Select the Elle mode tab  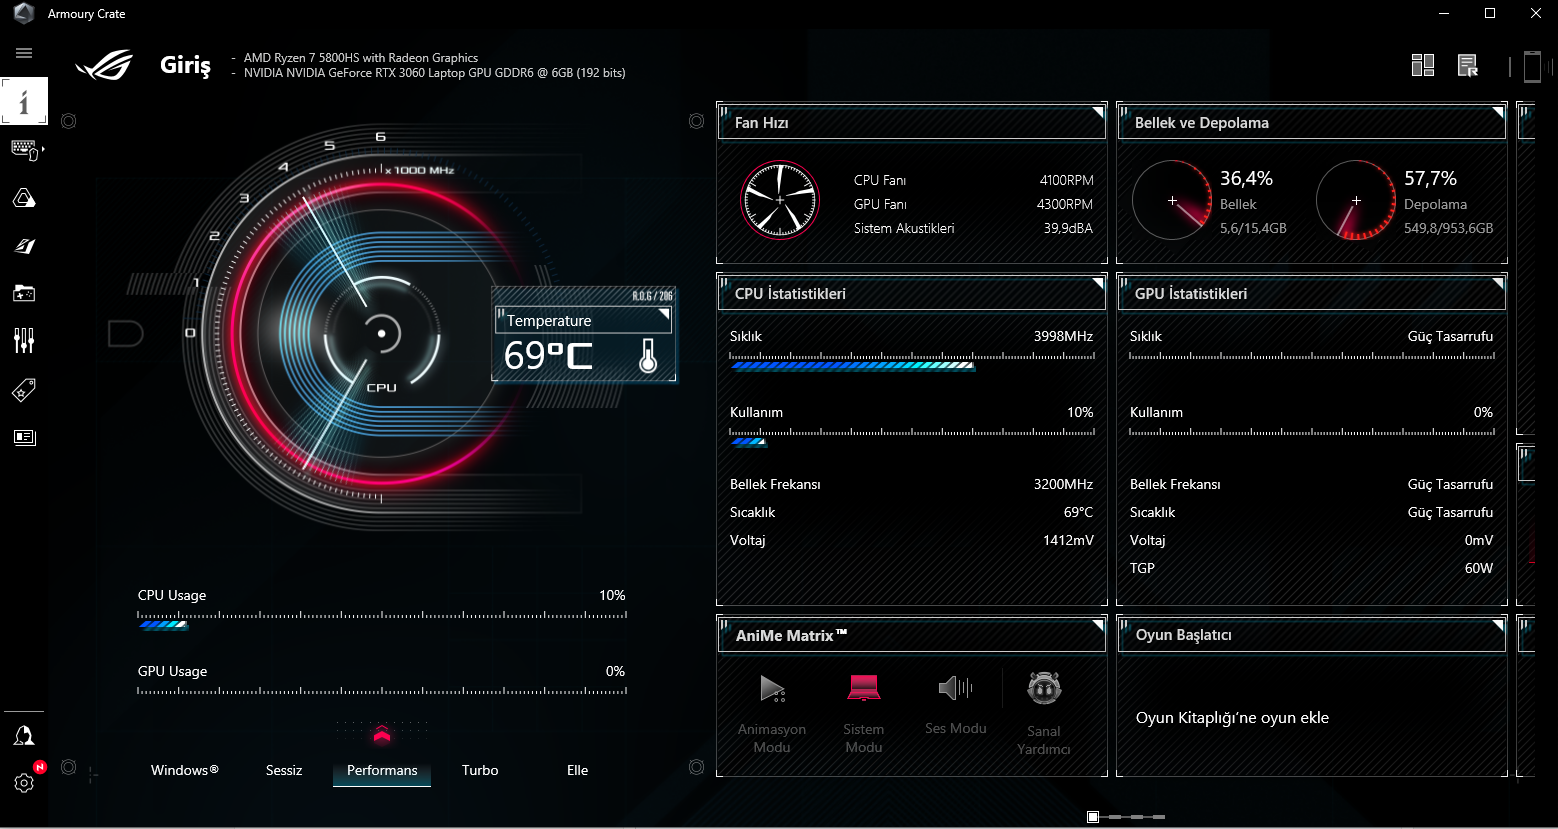pyautogui.click(x=578, y=770)
